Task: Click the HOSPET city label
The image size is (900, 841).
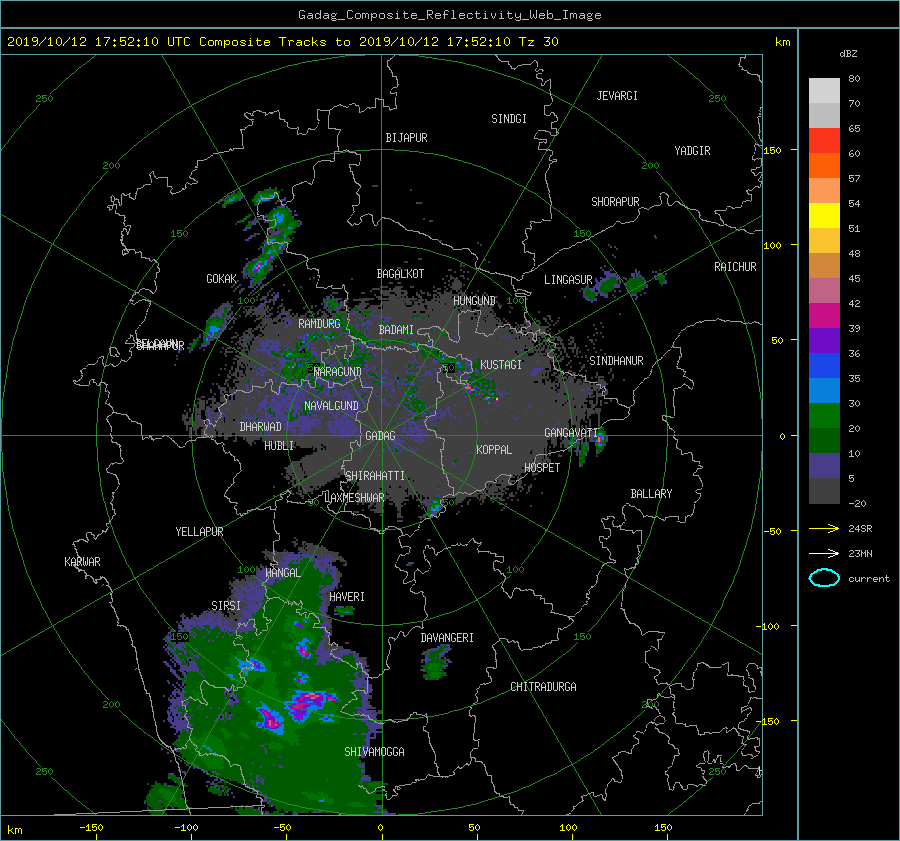Action: point(542,468)
